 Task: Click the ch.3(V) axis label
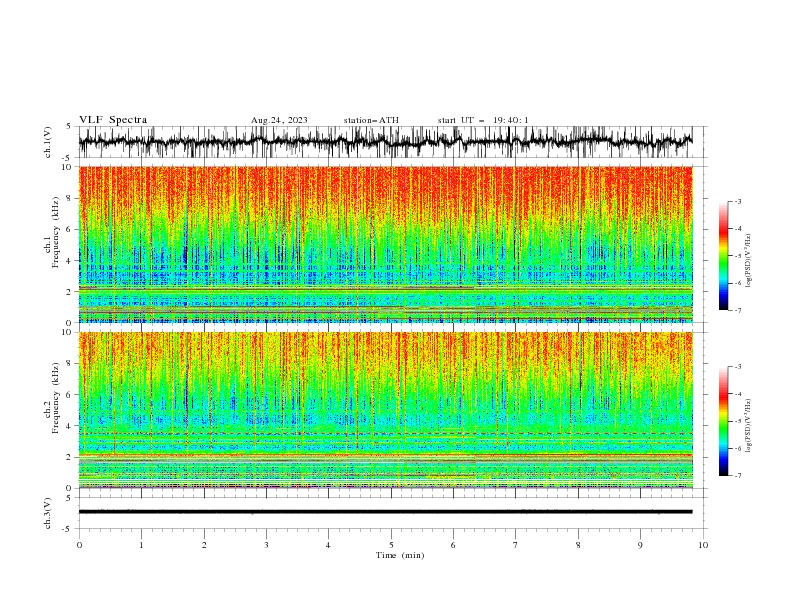[48, 513]
